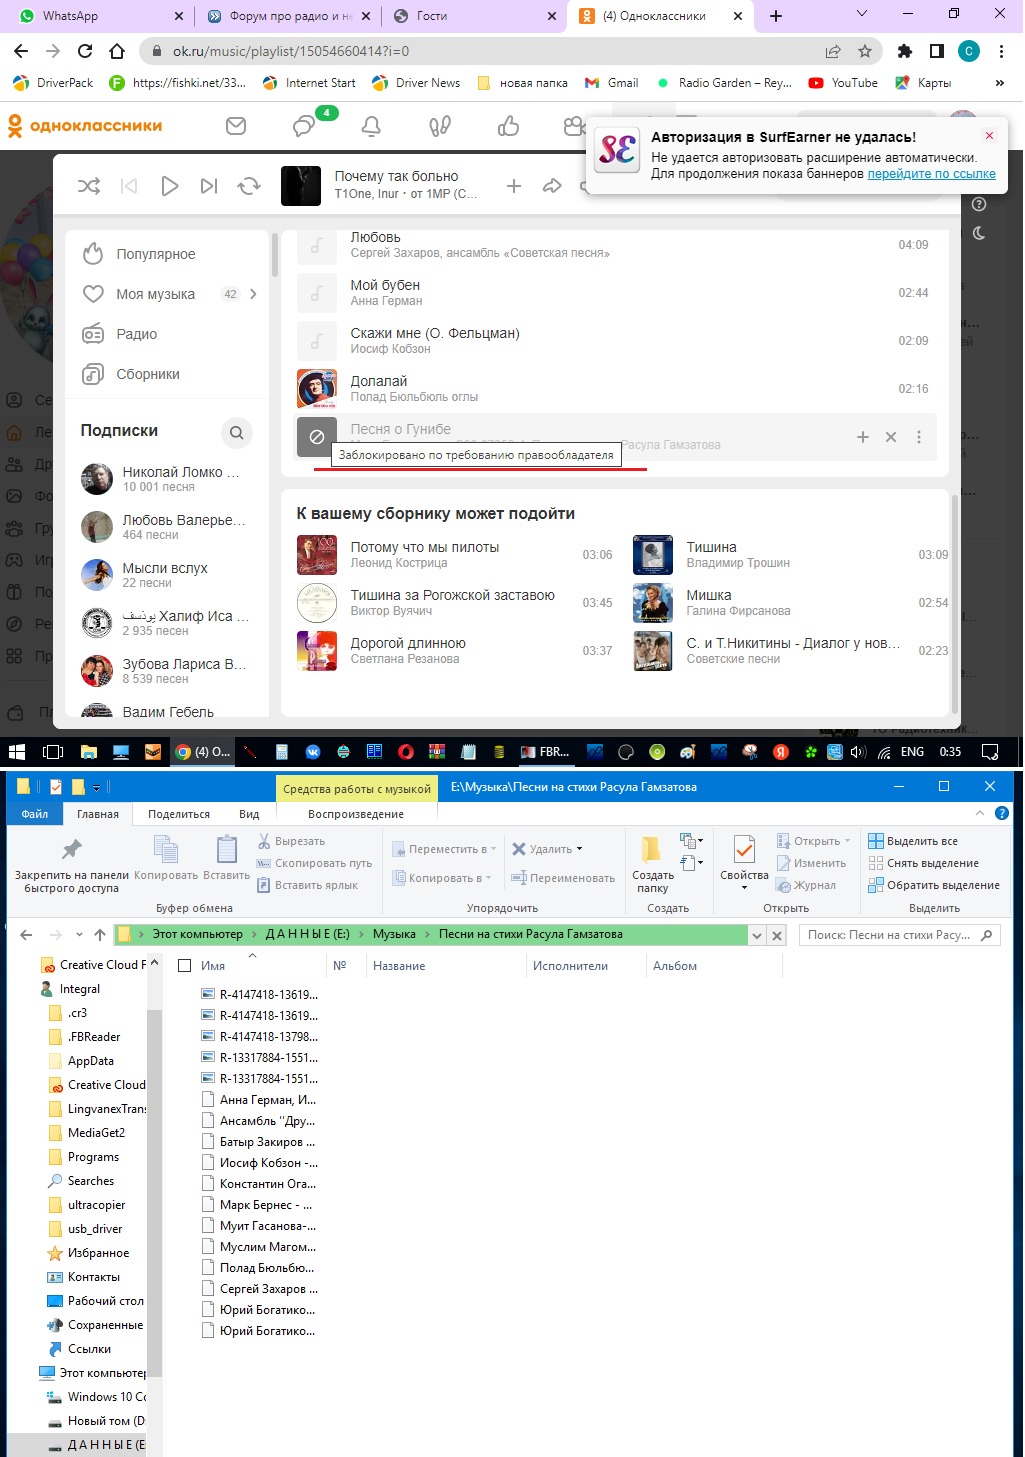Add Песня о Гунибе with plus icon
This screenshot has width=1025, height=1457.
863,437
